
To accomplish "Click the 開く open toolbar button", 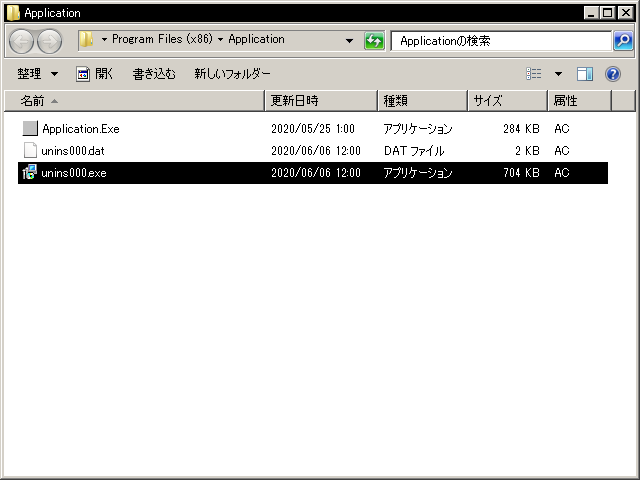I will 95,74.
